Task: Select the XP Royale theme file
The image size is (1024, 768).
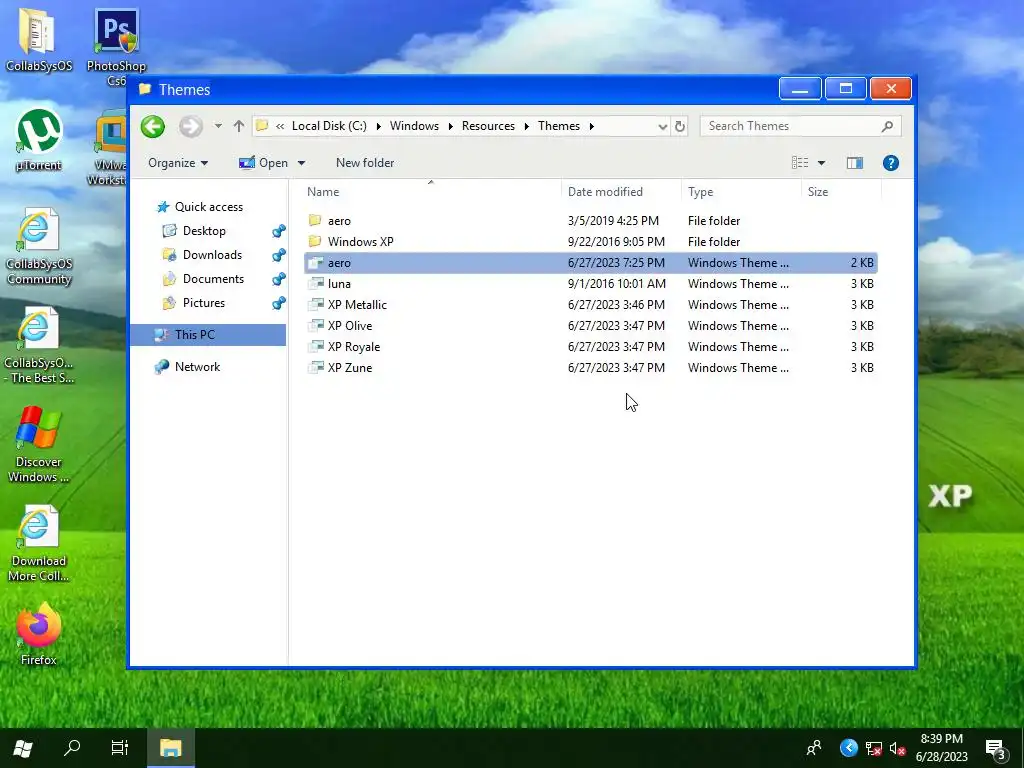Action: pos(591,346)
